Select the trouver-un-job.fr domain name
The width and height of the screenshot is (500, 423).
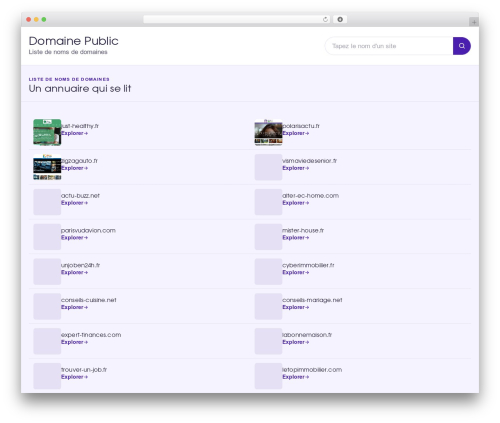pos(84,370)
